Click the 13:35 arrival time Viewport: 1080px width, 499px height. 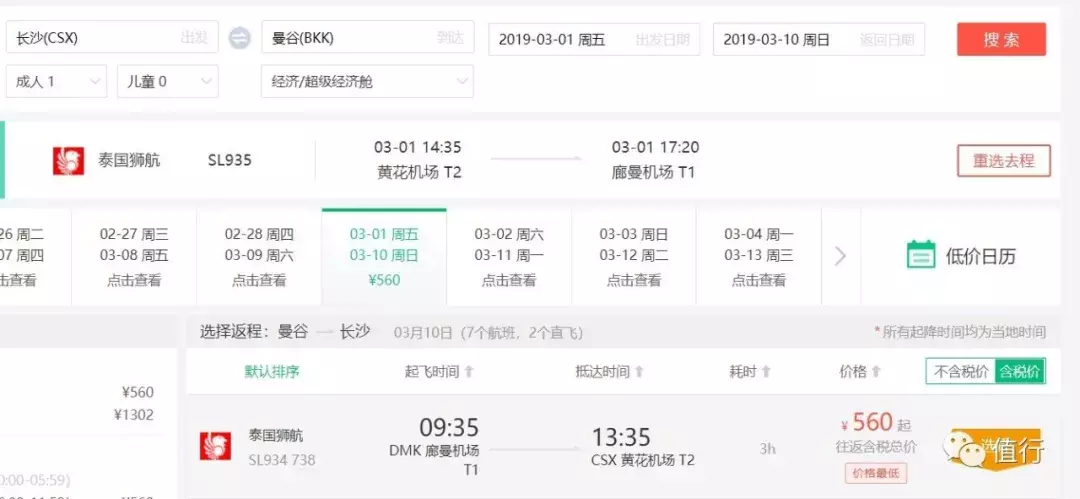[x=623, y=437]
